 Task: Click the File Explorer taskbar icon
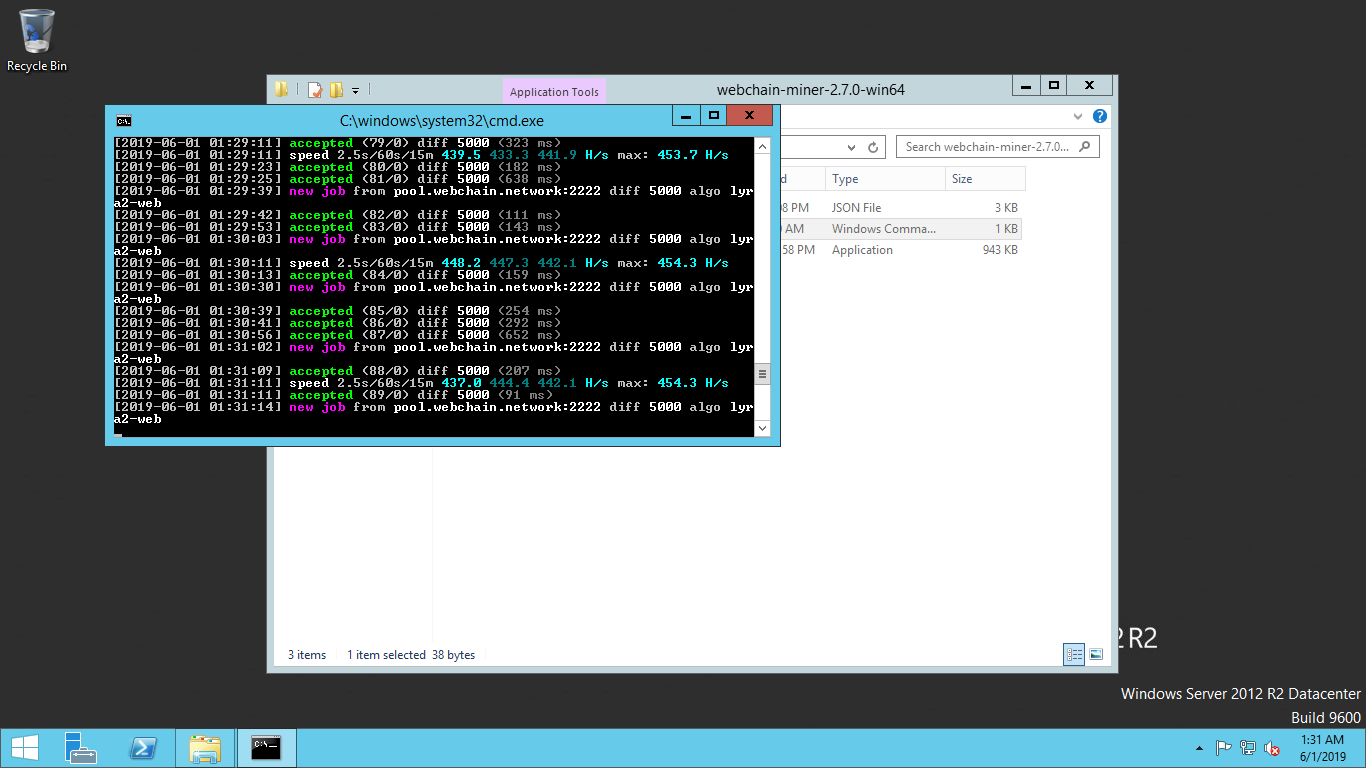[x=205, y=748]
